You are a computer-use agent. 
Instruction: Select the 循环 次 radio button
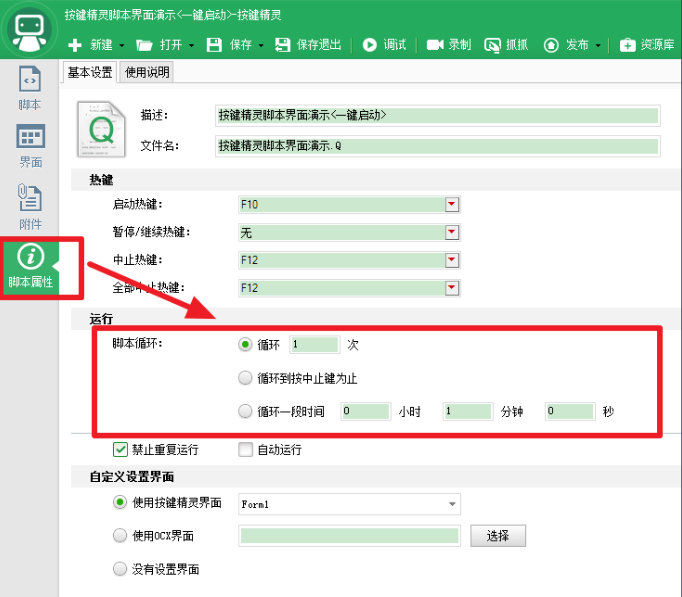point(245,345)
